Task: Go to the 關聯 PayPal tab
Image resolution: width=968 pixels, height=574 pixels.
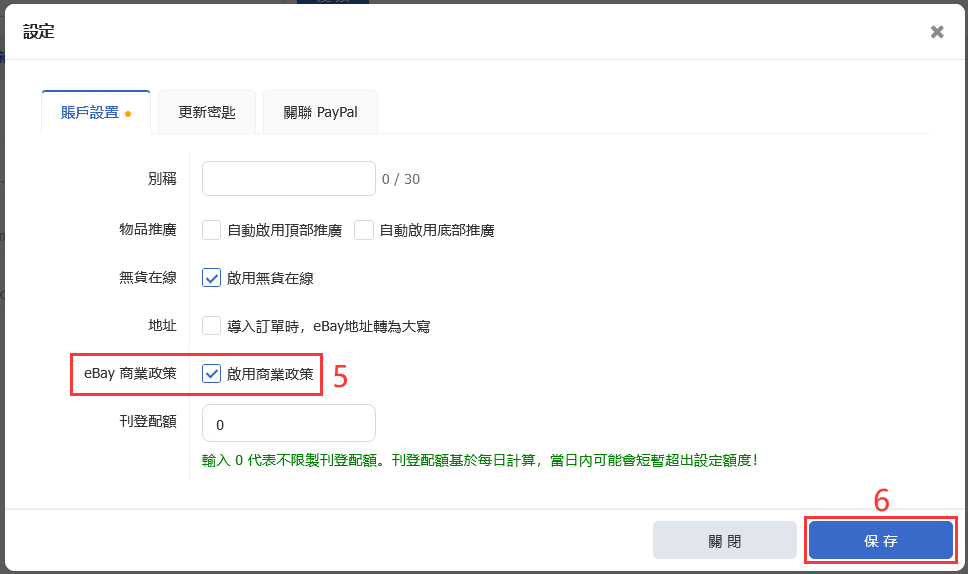Action: 320,113
